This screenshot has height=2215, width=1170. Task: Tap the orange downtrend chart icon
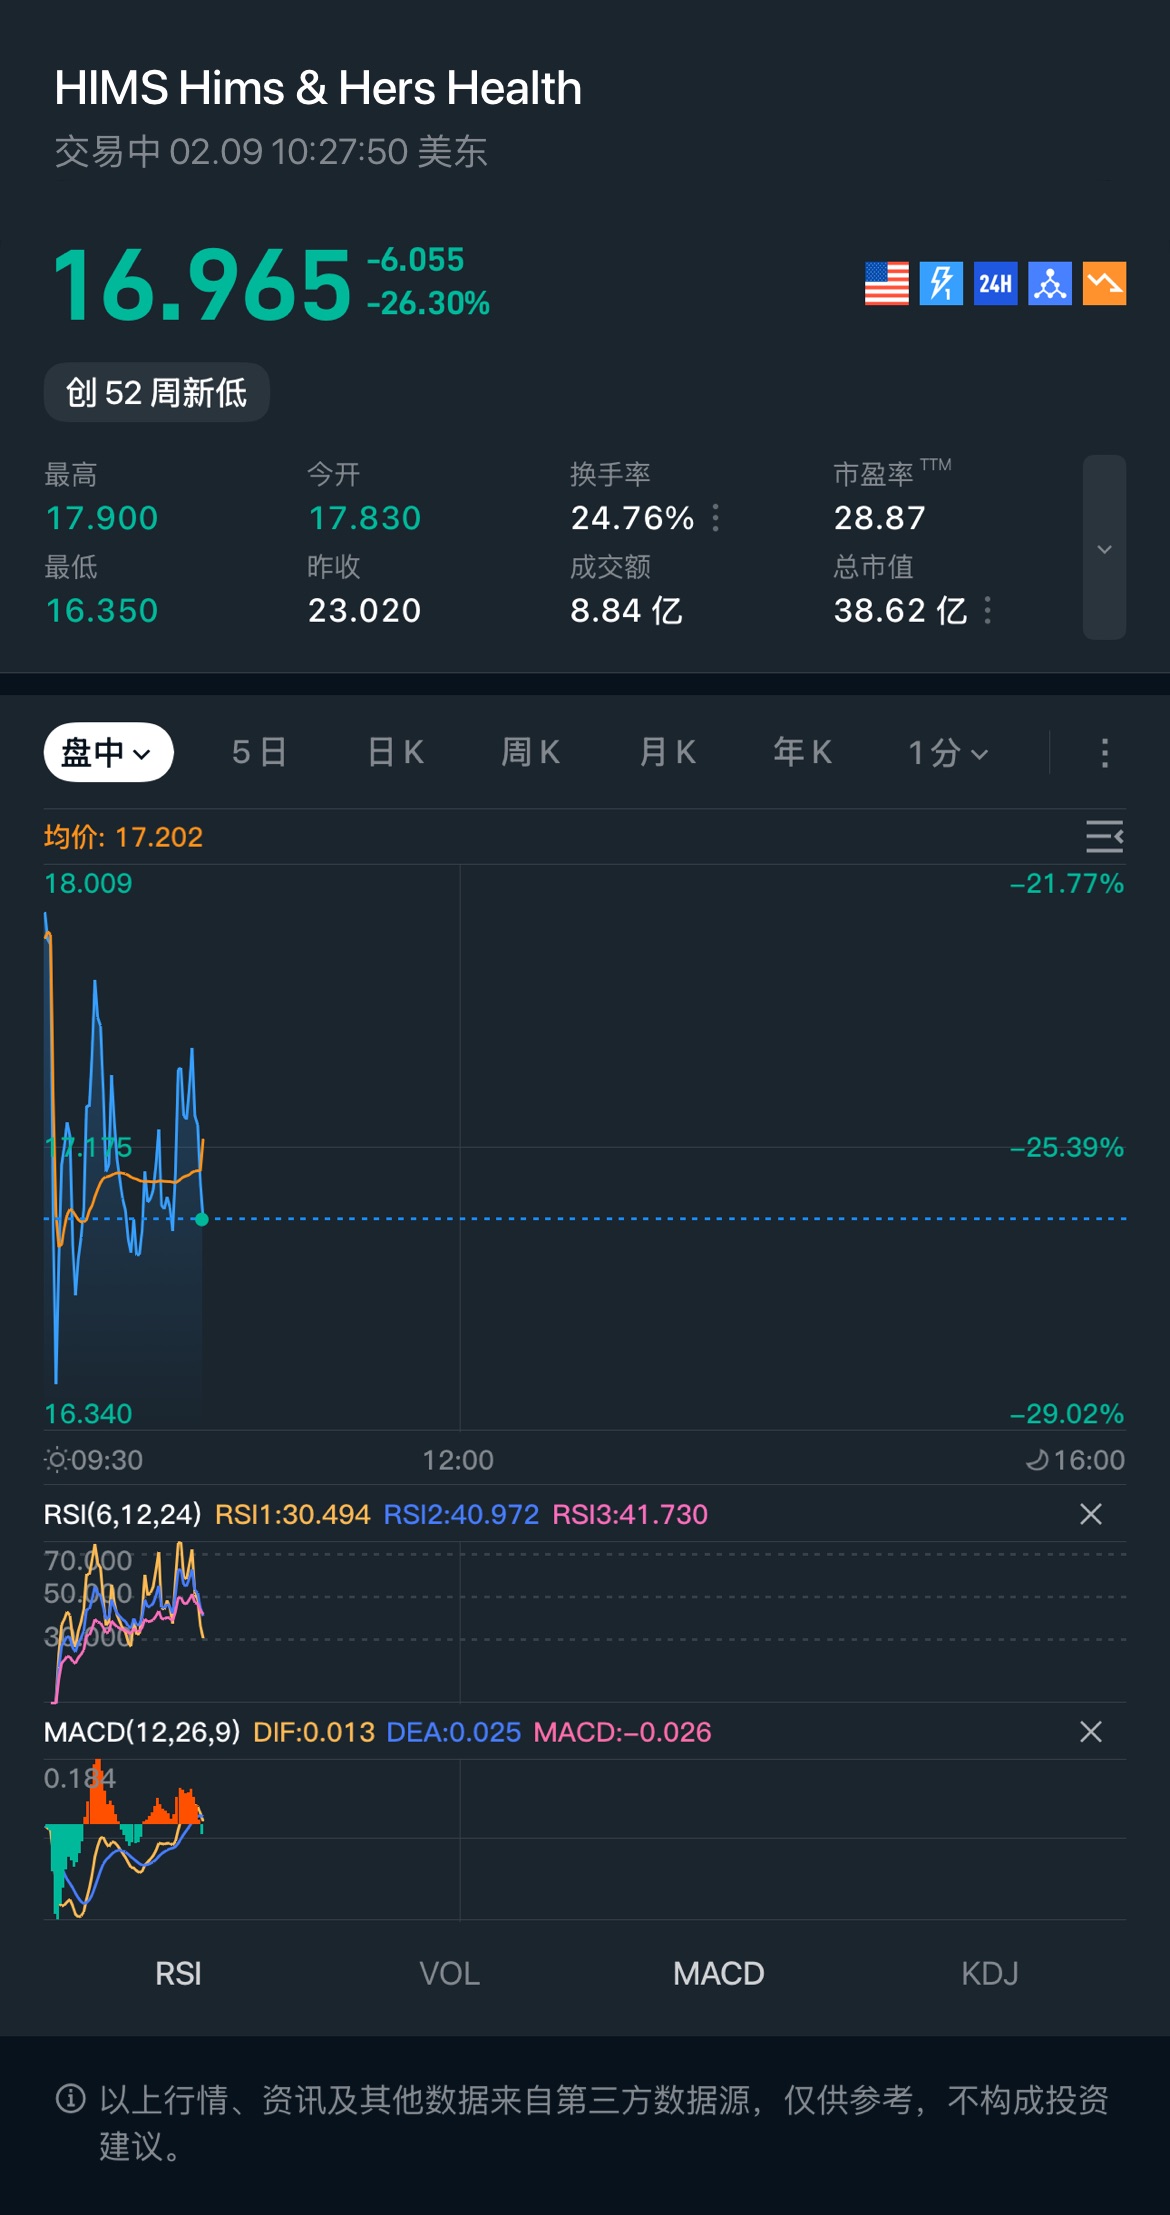(1104, 284)
